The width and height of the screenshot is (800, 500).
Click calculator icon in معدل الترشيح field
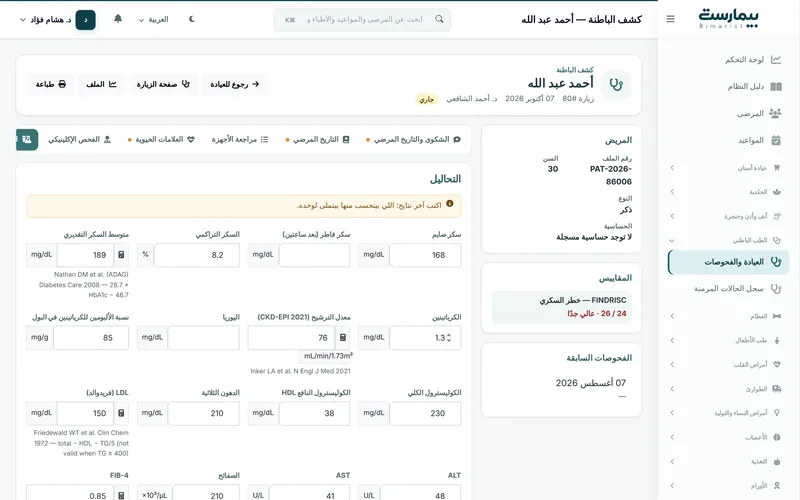(343, 337)
